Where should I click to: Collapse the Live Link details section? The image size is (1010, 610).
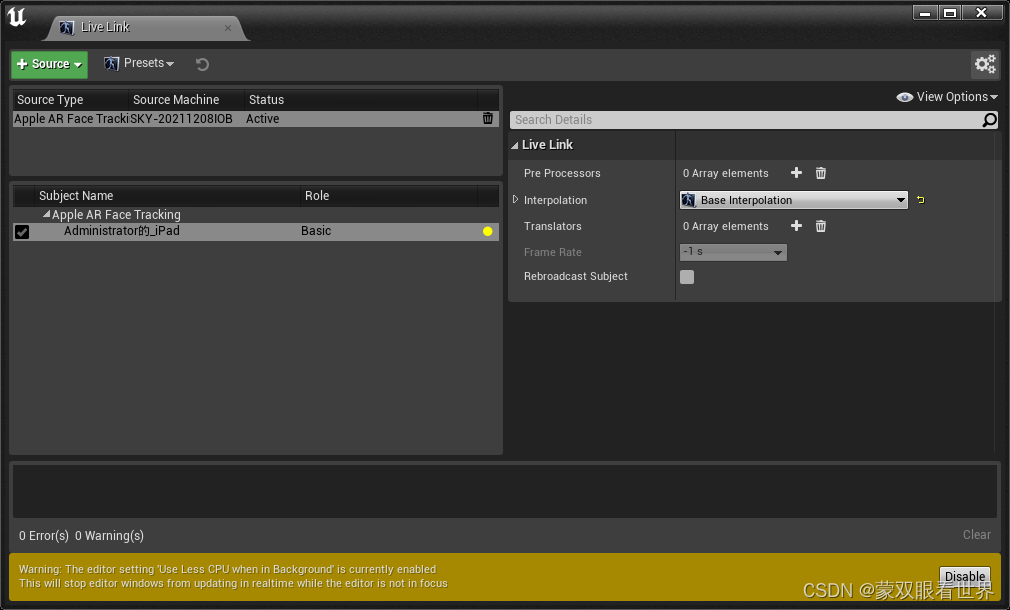515,146
